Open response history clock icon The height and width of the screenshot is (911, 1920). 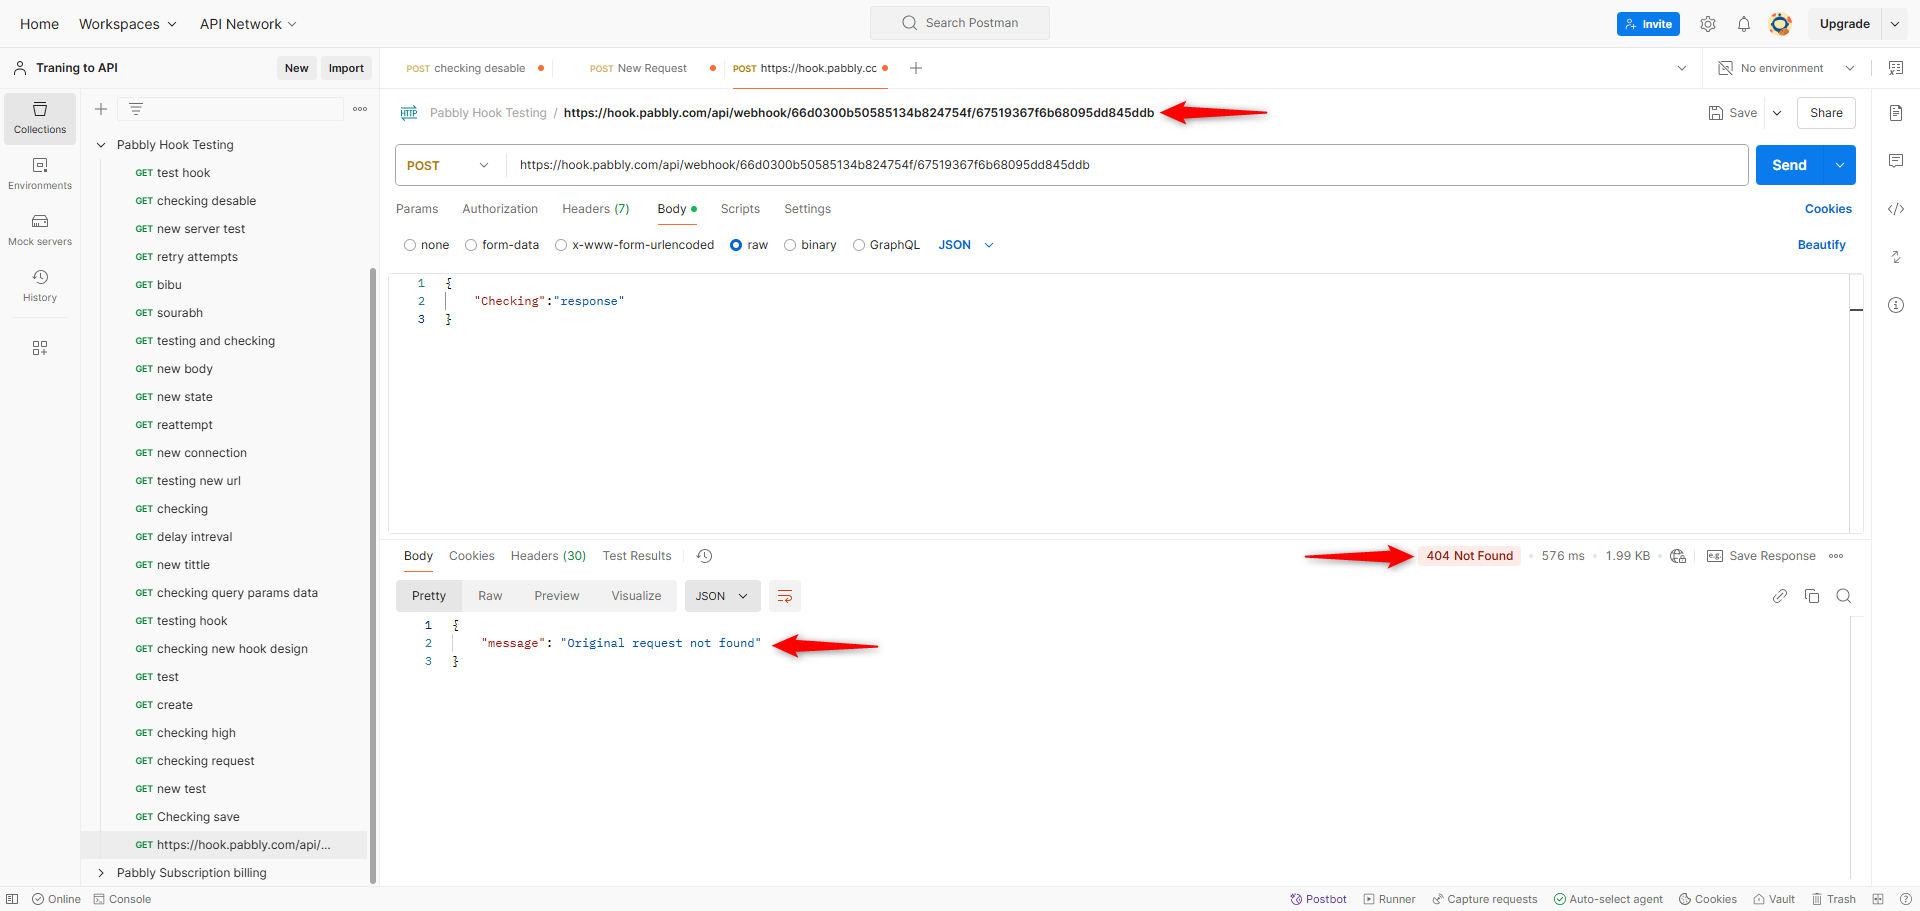tap(704, 556)
